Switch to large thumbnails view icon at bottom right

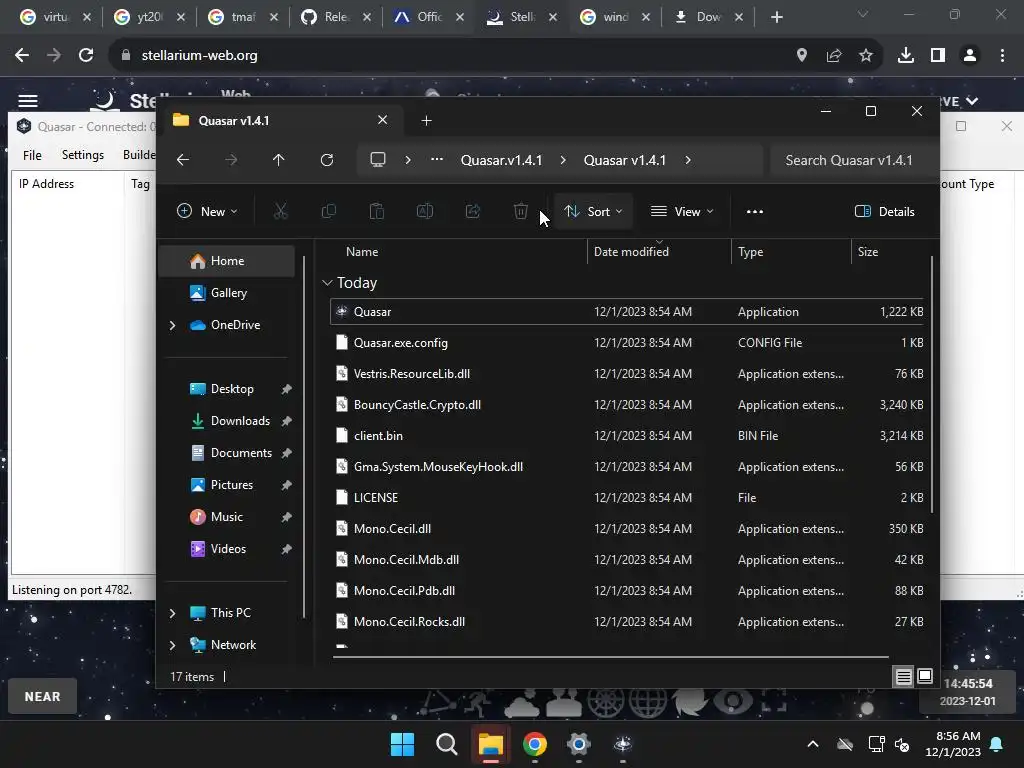click(925, 676)
